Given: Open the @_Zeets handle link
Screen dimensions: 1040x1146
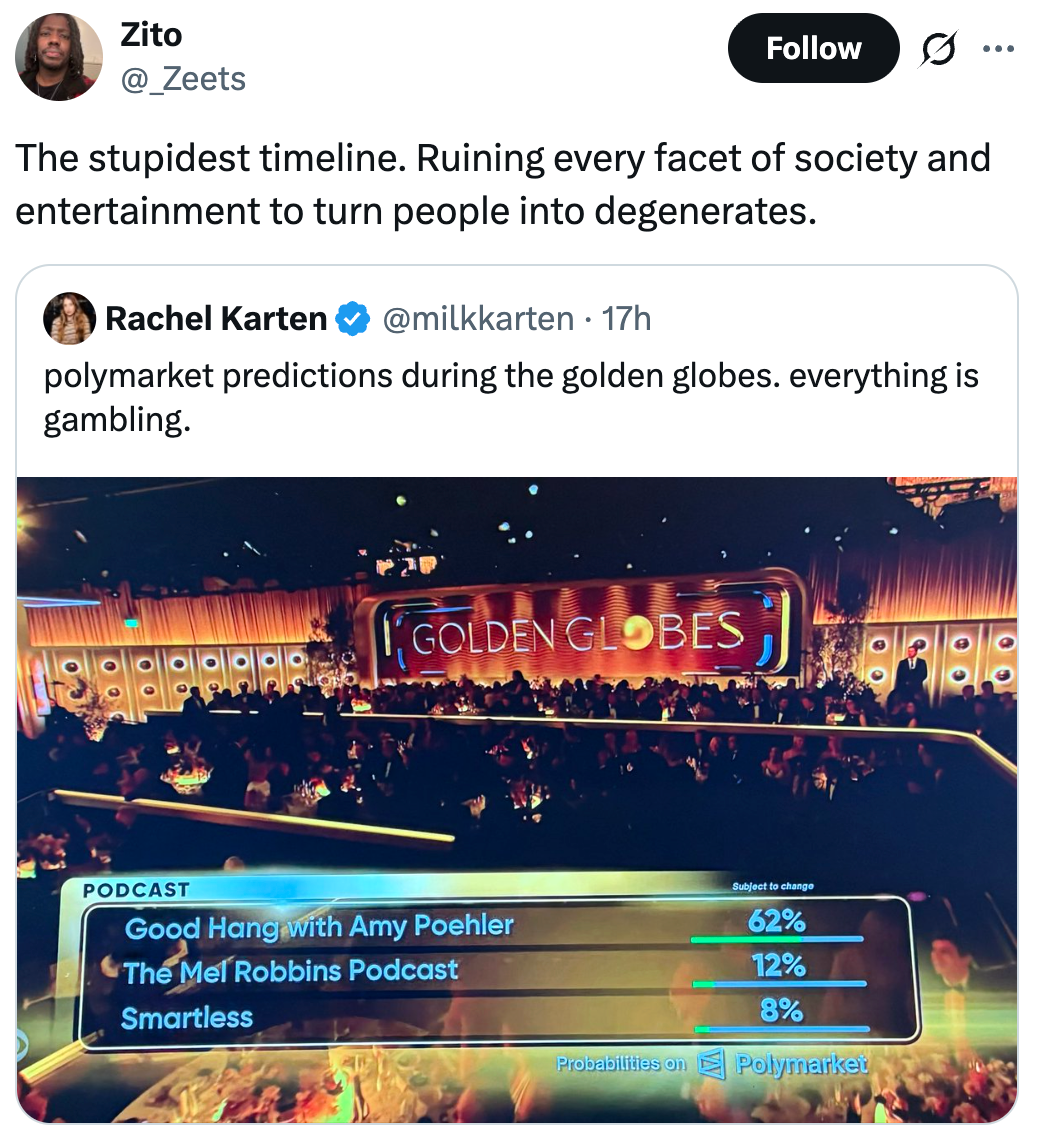Looking at the screenshot, I should click(x=183, y=78).
